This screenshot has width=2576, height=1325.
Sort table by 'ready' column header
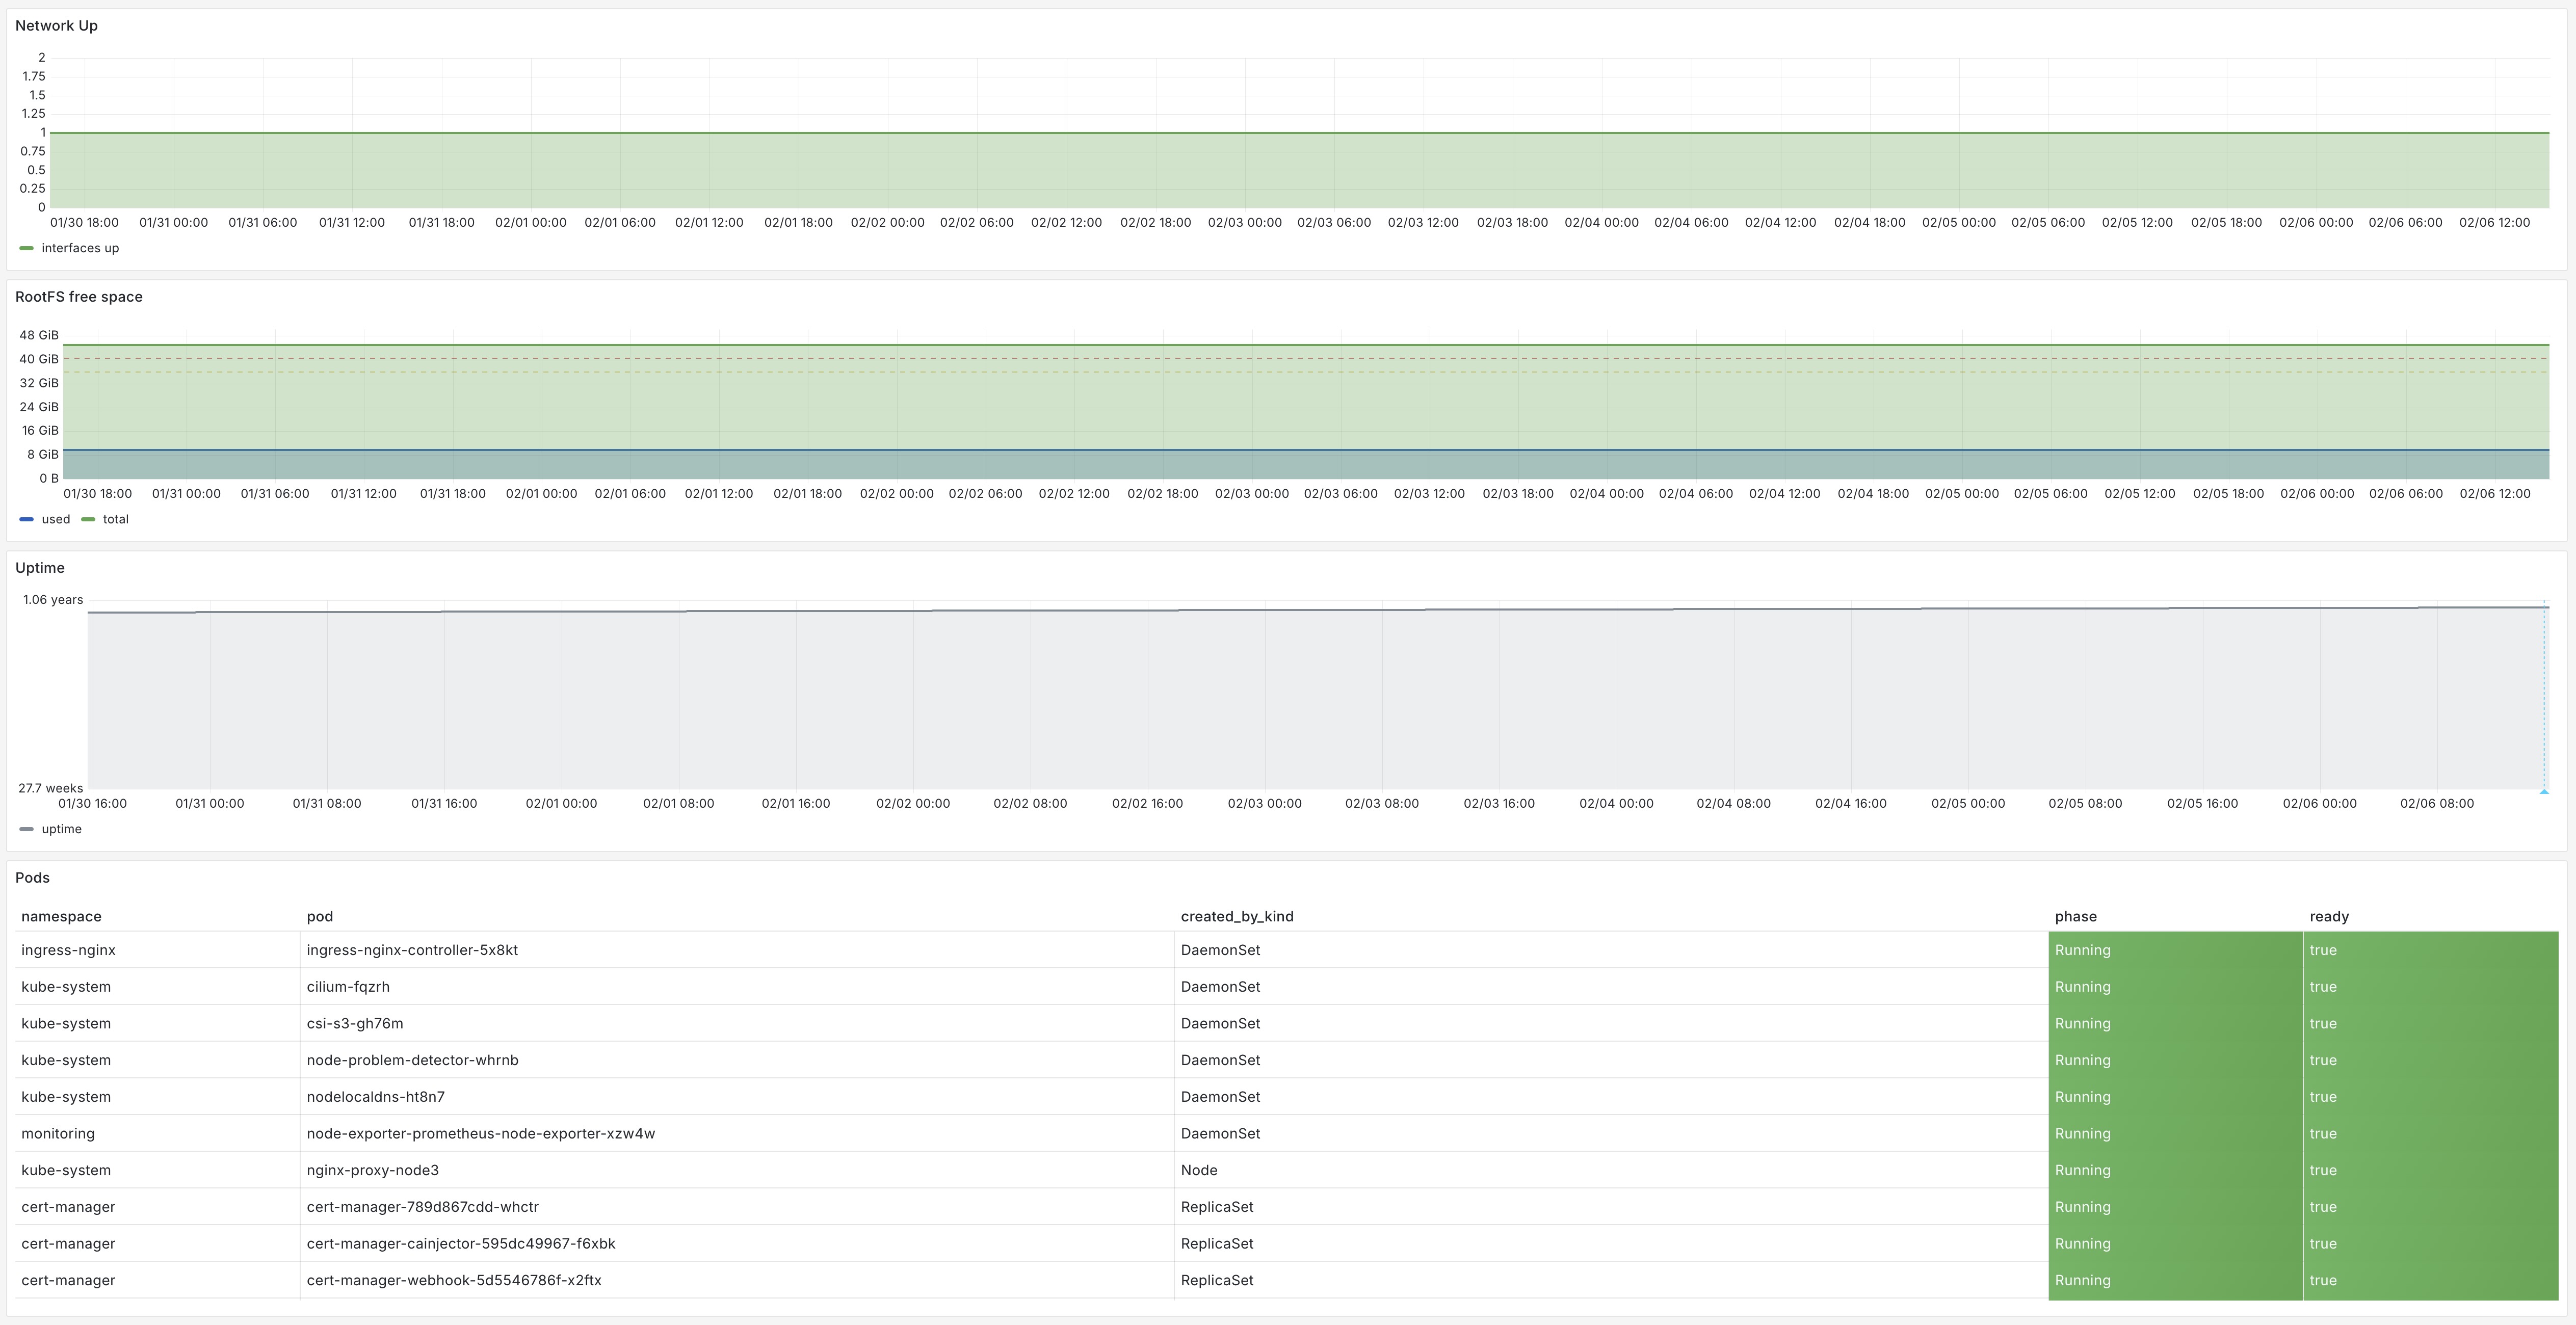(x=2329, y=917)
